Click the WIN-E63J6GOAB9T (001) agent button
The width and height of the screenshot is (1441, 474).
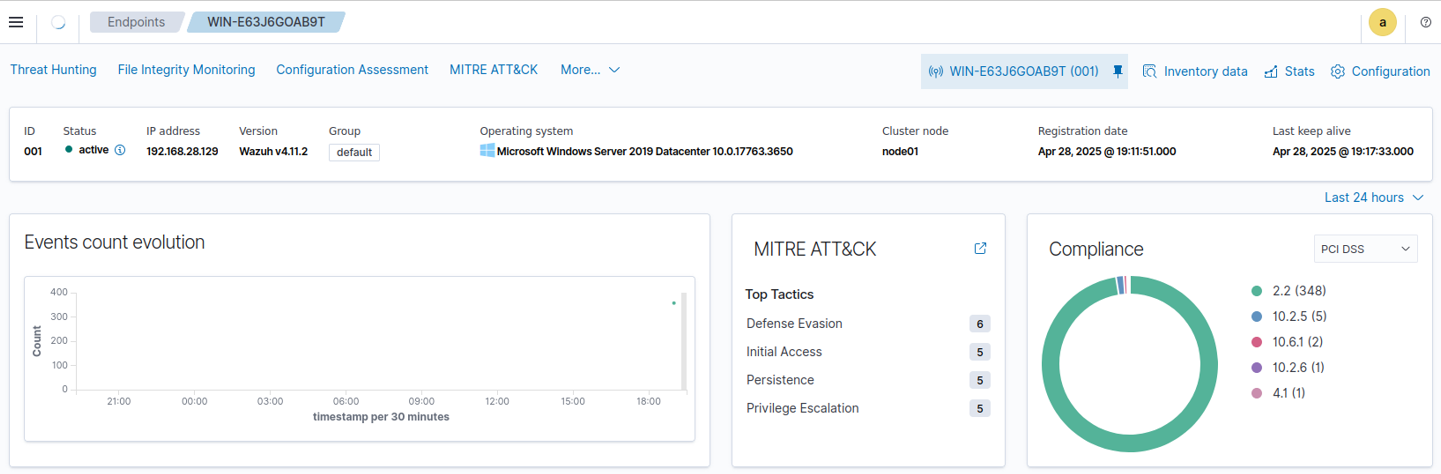click(x=1024, y=71)
